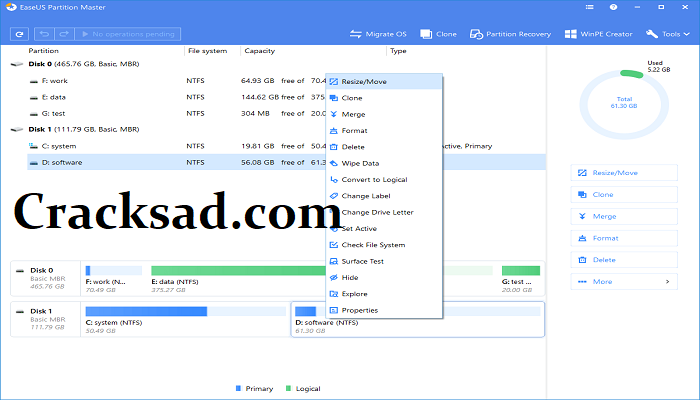Click Format button in right panel
700x400 pixels.
click(x=624, y=238)
